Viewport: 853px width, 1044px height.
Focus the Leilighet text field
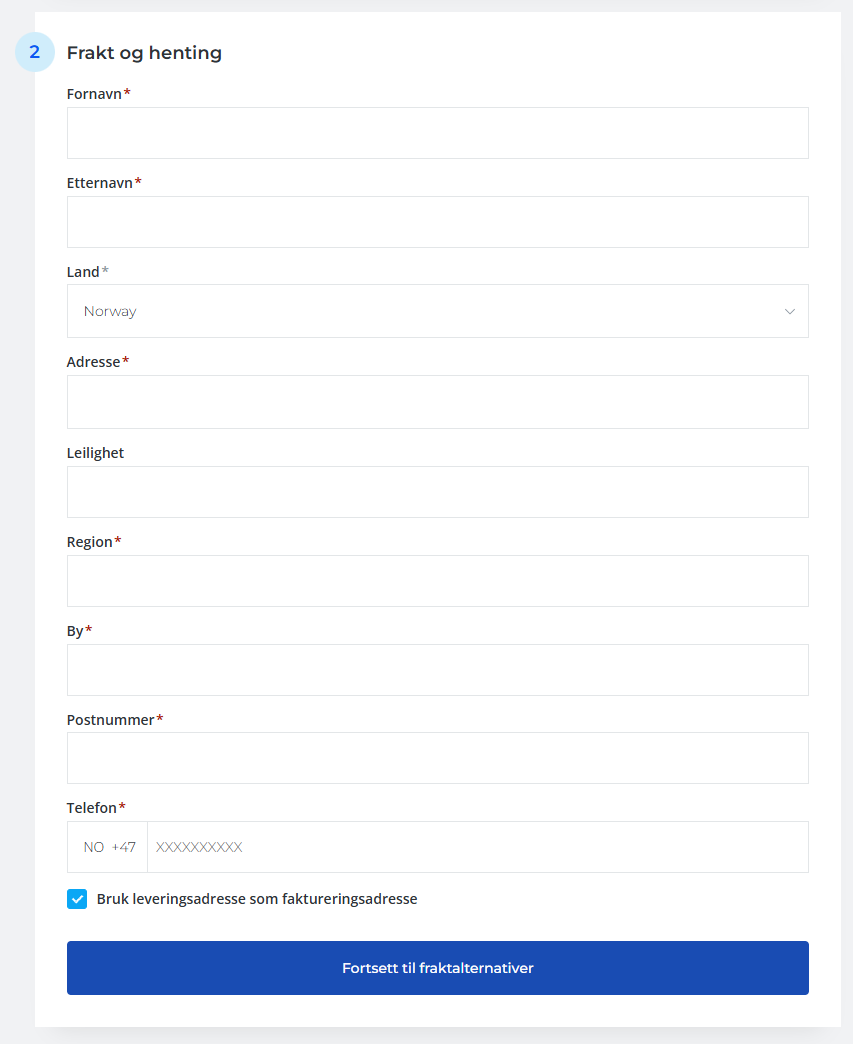tap(437, 492)
